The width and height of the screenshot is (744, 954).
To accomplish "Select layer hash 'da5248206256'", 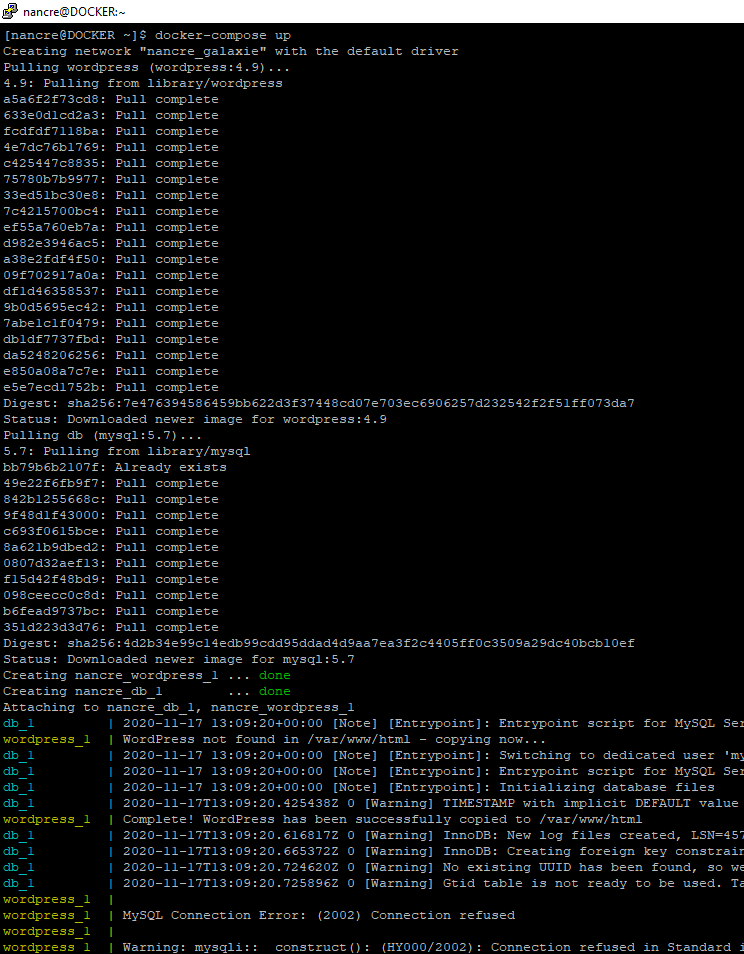I will 50,355.
